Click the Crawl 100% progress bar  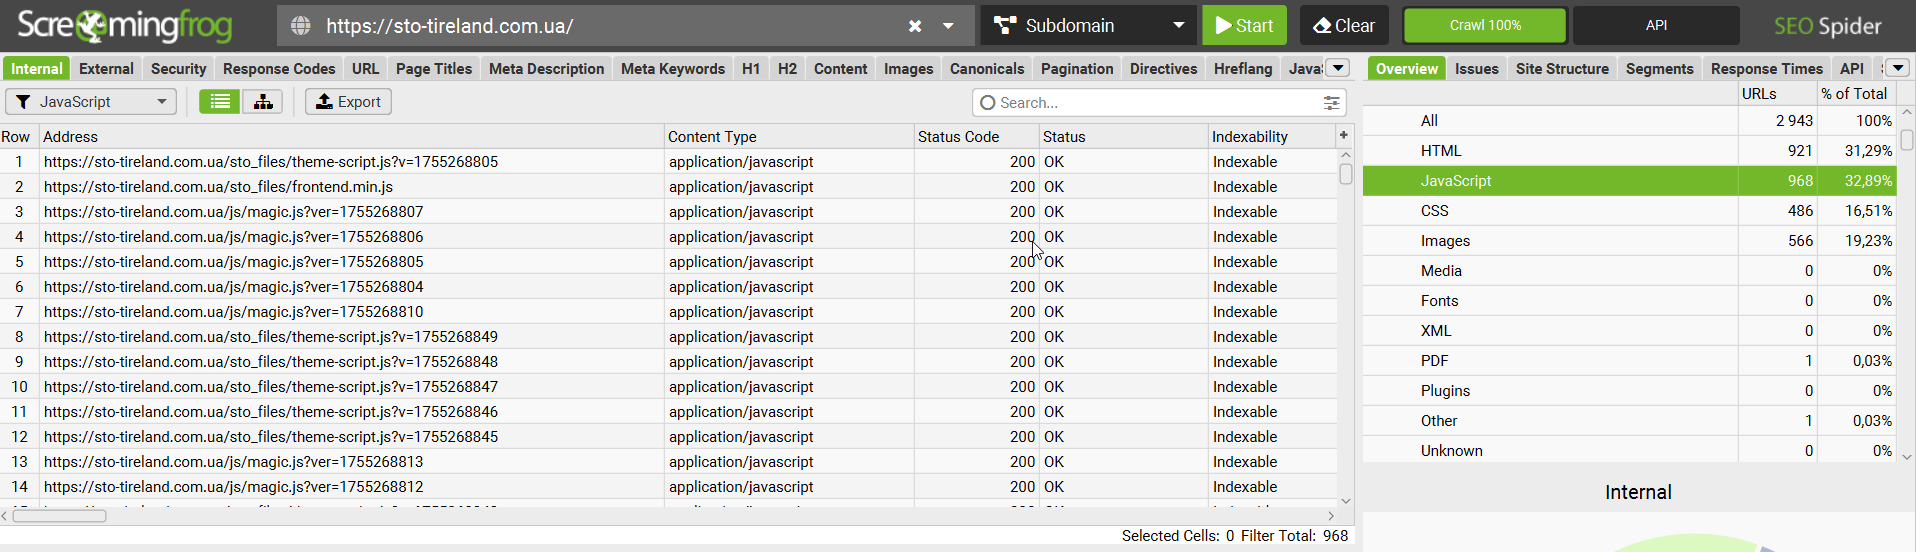tap(1485, 26)
